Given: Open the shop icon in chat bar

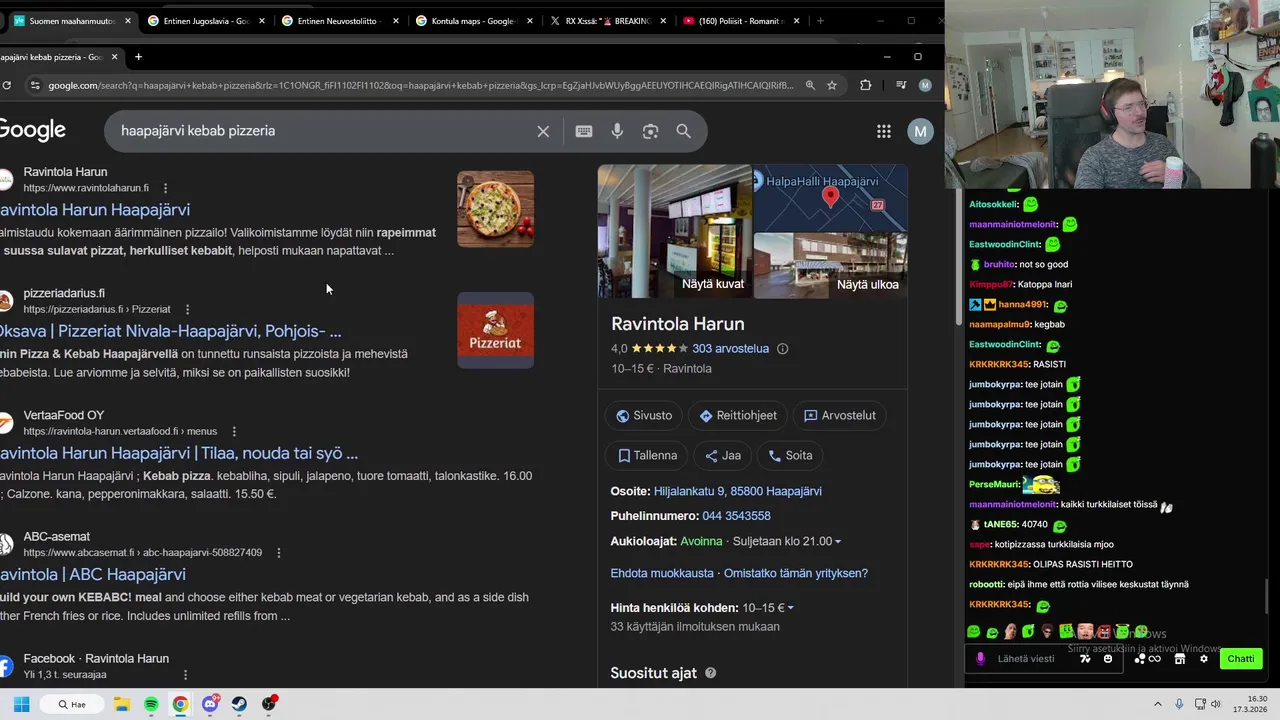Looking at the screenshot, I should point(1180,659).
